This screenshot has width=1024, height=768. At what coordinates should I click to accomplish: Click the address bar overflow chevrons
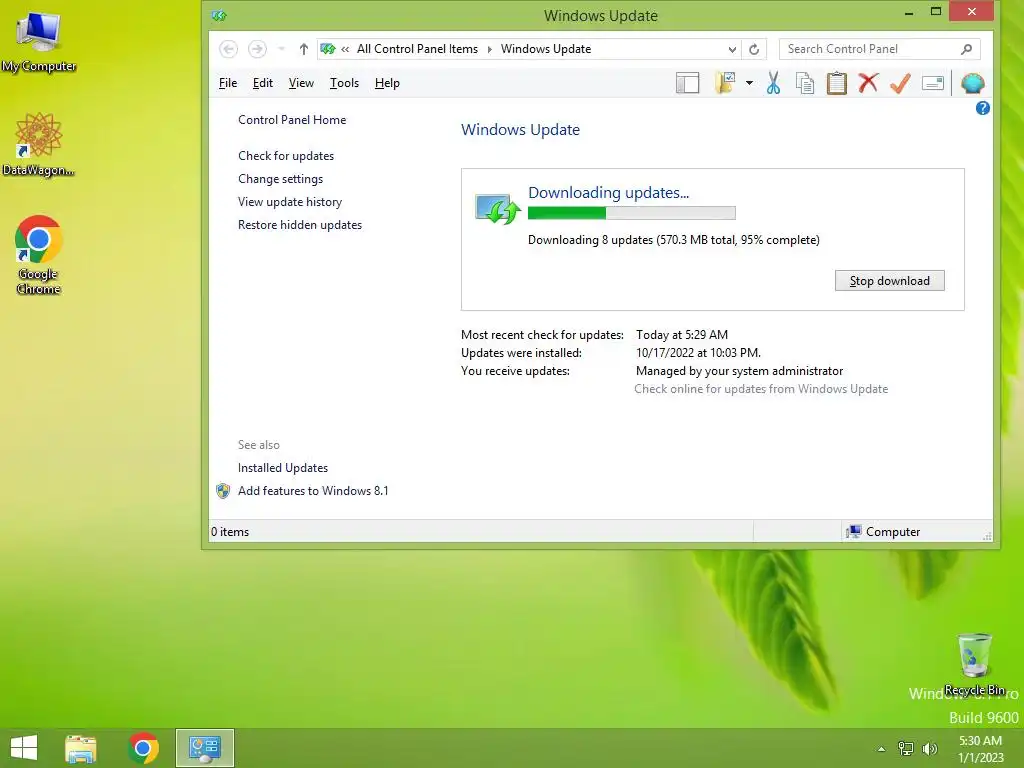[345, 49]
